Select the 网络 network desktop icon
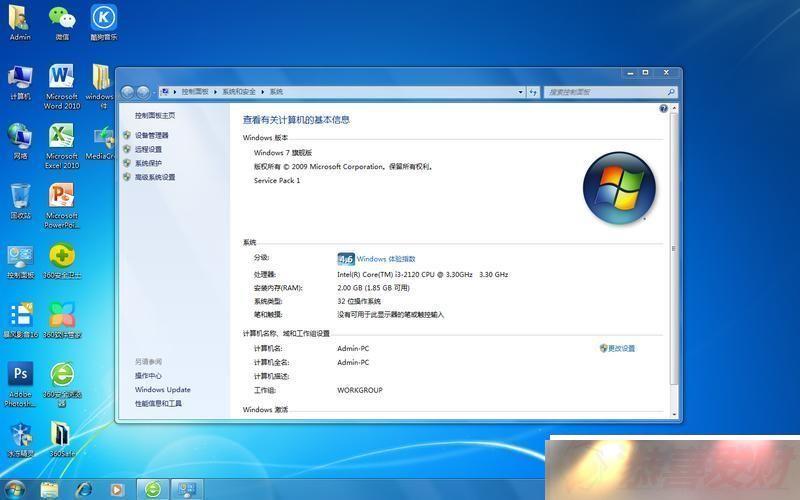This screenshot has height=500, width=800. point(20,141)
